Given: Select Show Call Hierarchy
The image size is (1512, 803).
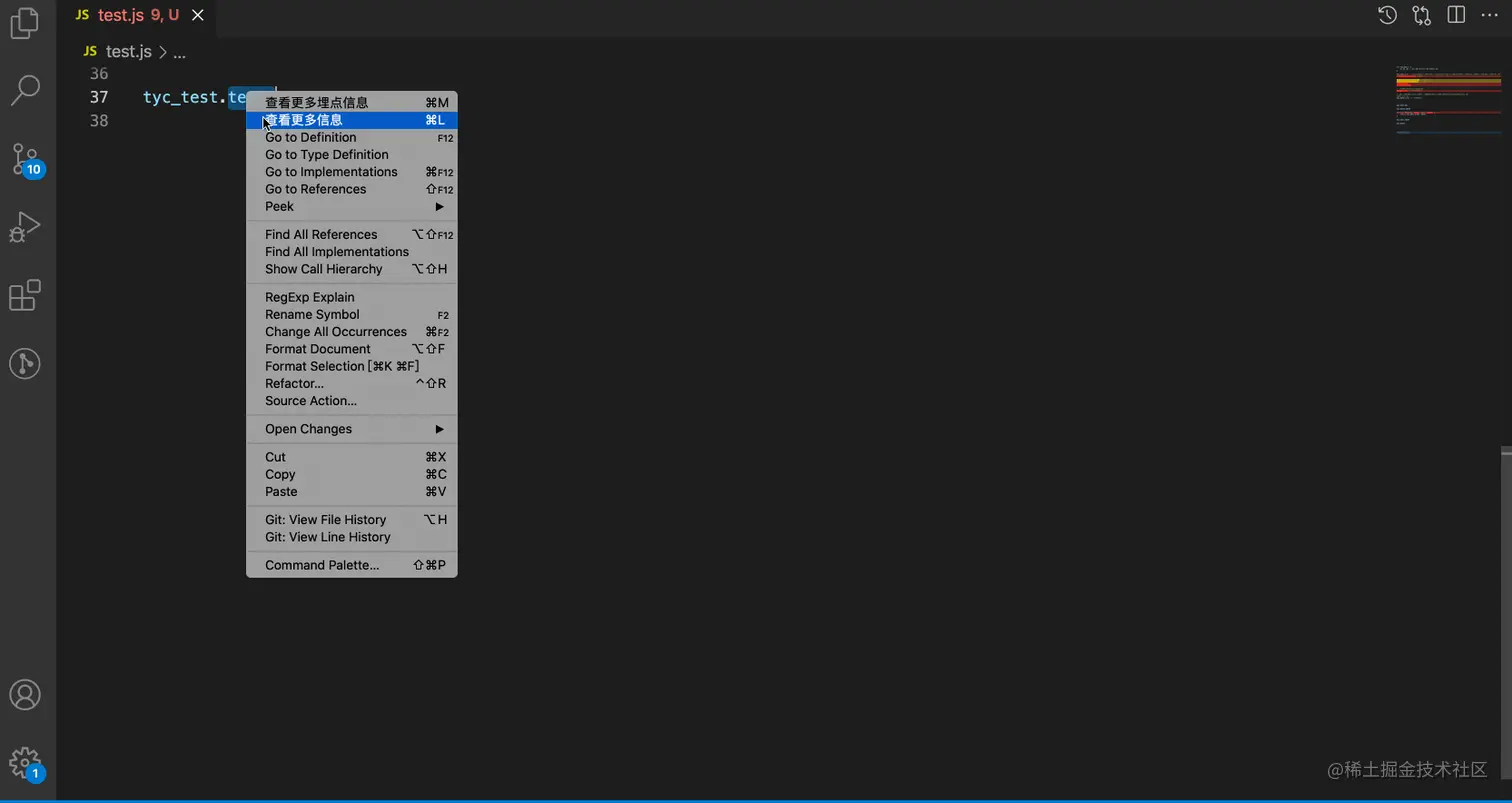Looking at the screenshot, I should [x=352, y=269].
